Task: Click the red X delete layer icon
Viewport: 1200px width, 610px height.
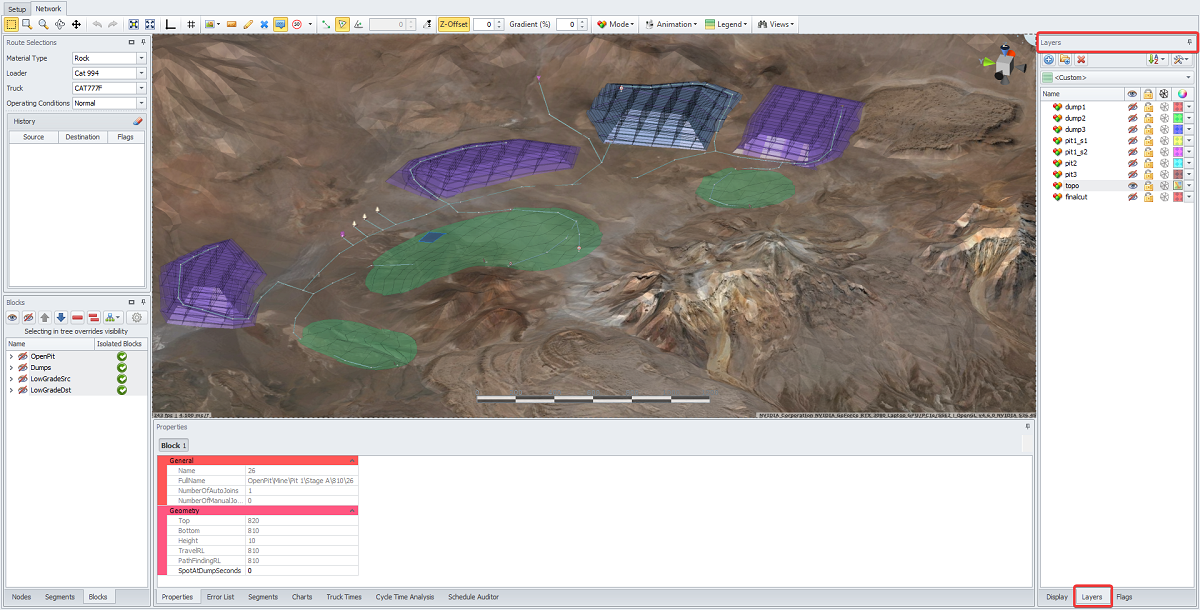Action: point(1082,60)
